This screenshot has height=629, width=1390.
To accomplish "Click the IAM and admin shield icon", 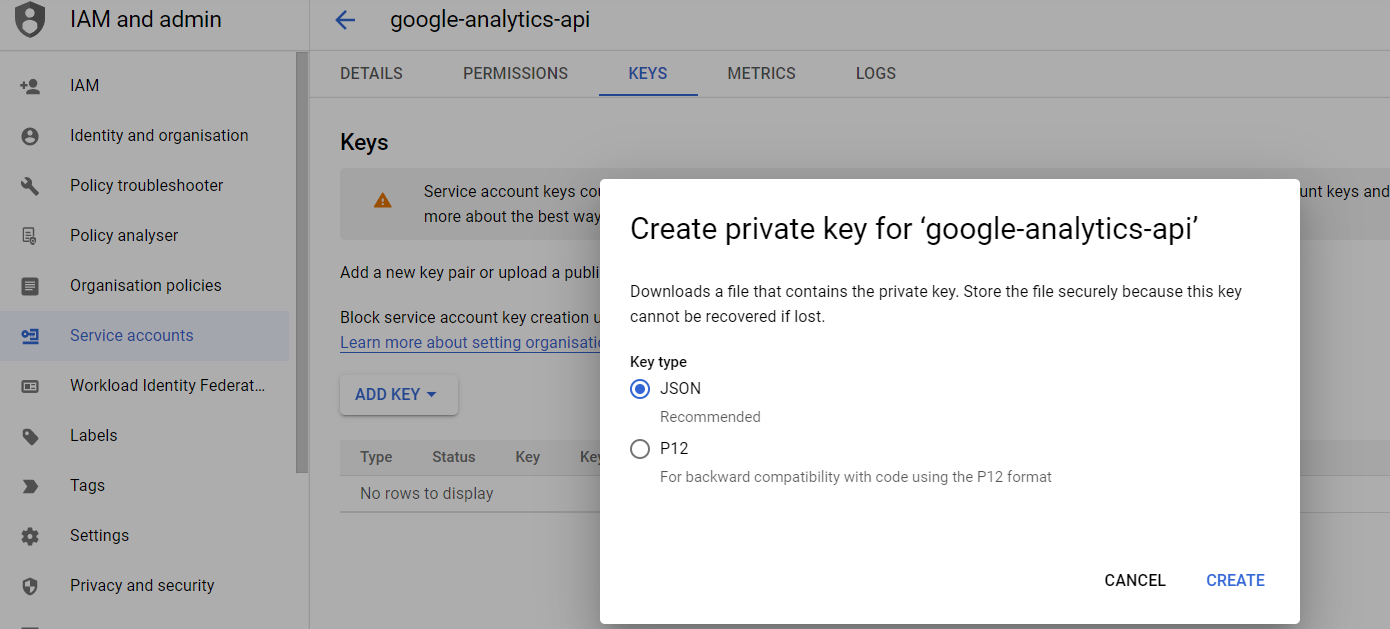I will (31, 19).
